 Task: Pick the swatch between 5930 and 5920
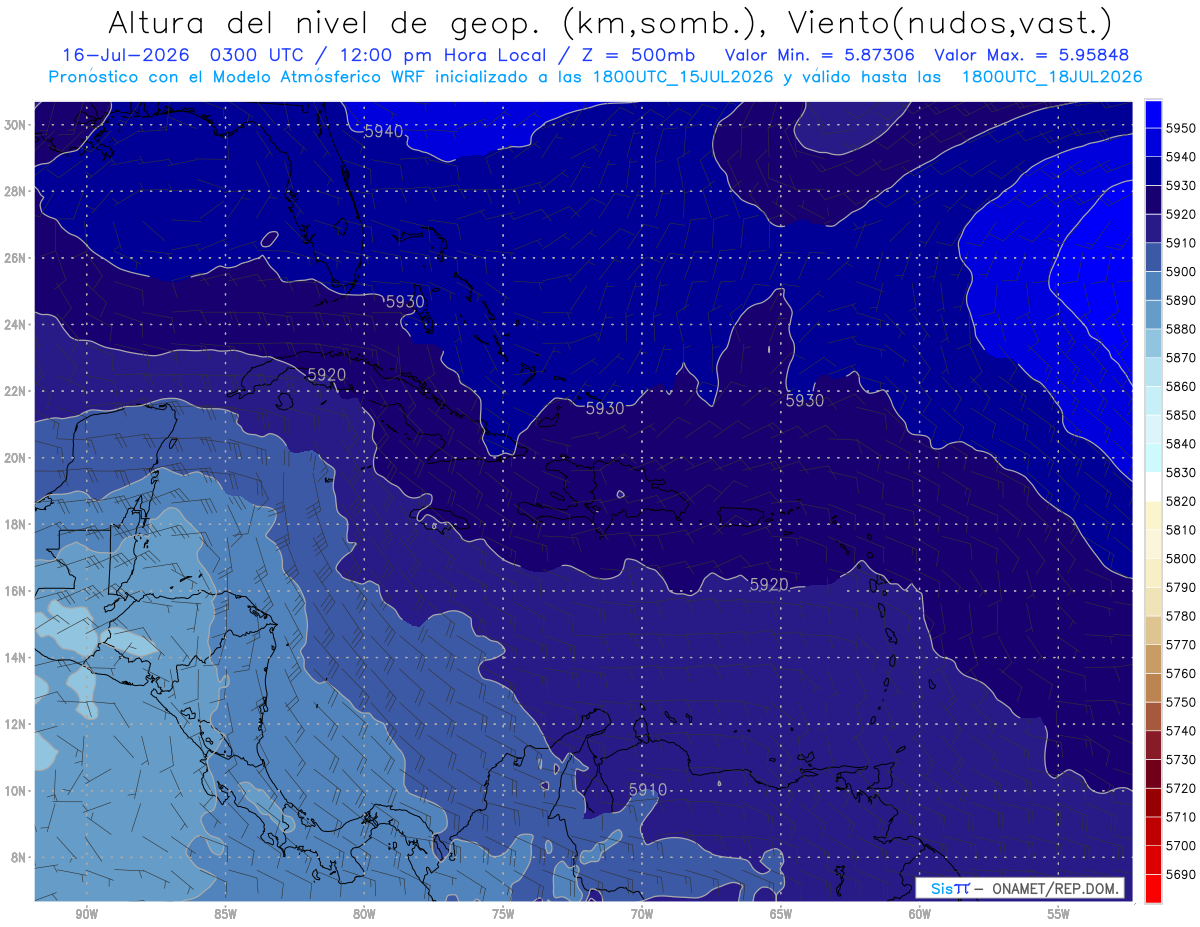tap(1153, 200)
